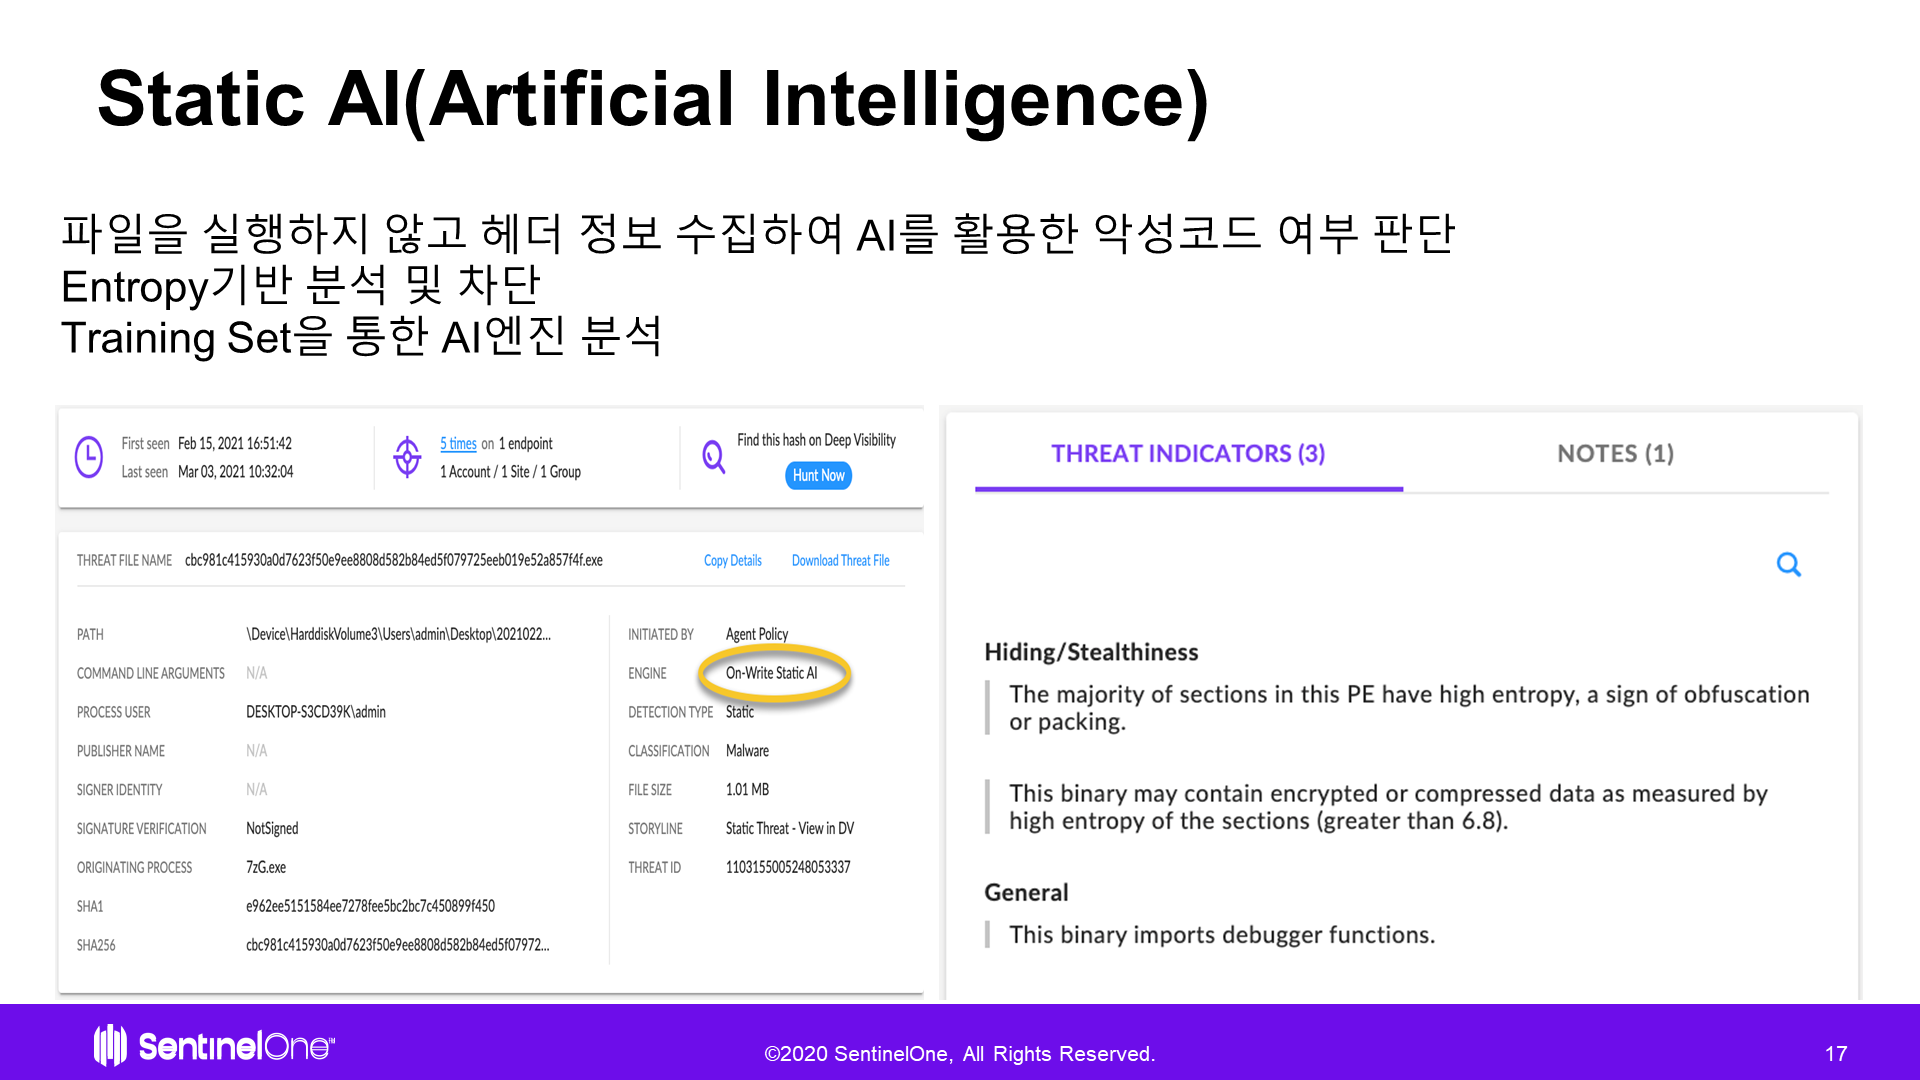Click the circled On-Write Static AI engine value
The height and width of the screenshot is (1080, 1920).
771,674
